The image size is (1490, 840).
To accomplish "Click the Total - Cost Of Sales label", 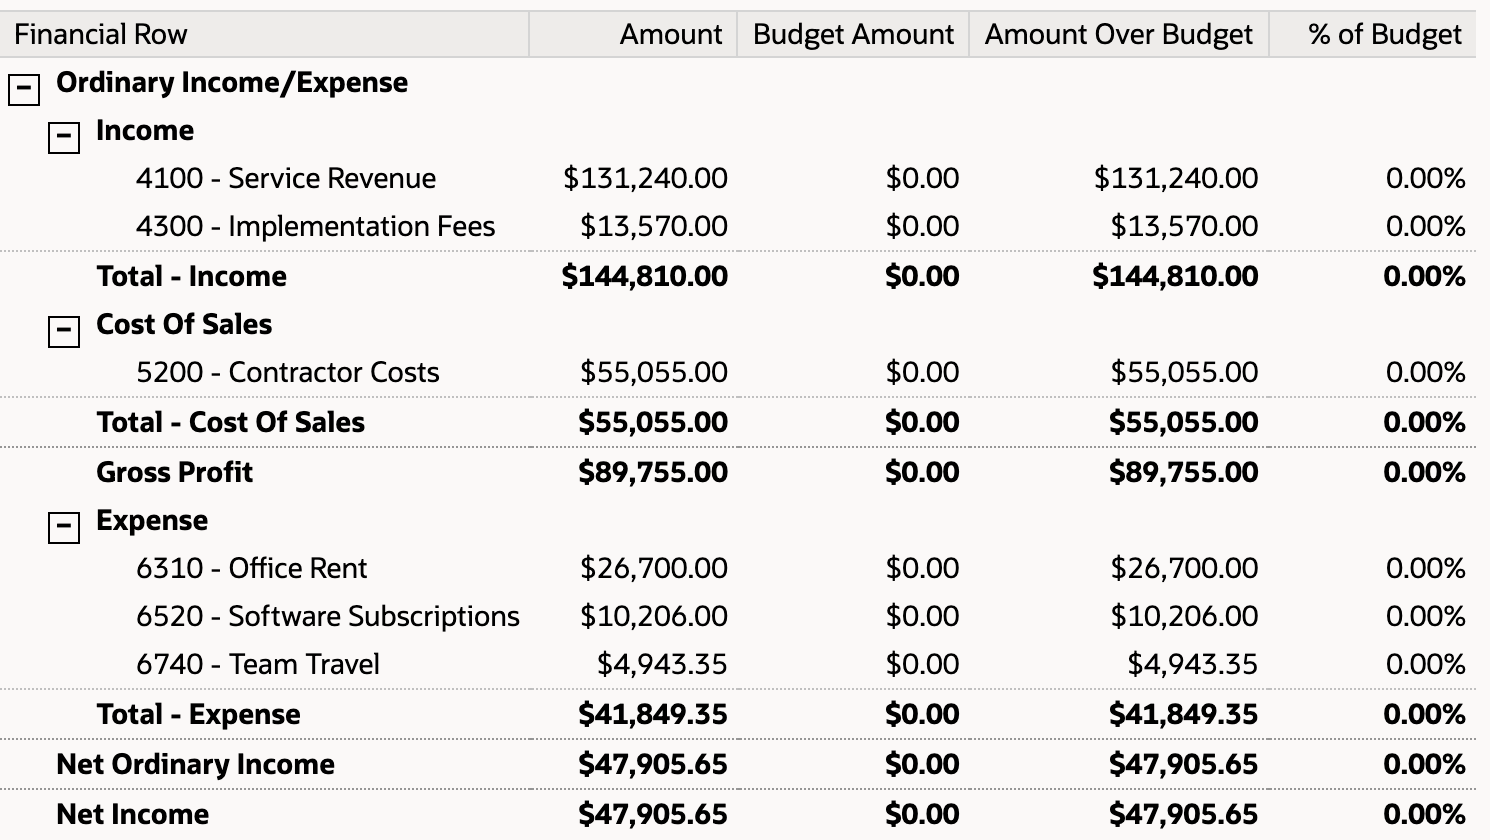I will tap(231, 422).
